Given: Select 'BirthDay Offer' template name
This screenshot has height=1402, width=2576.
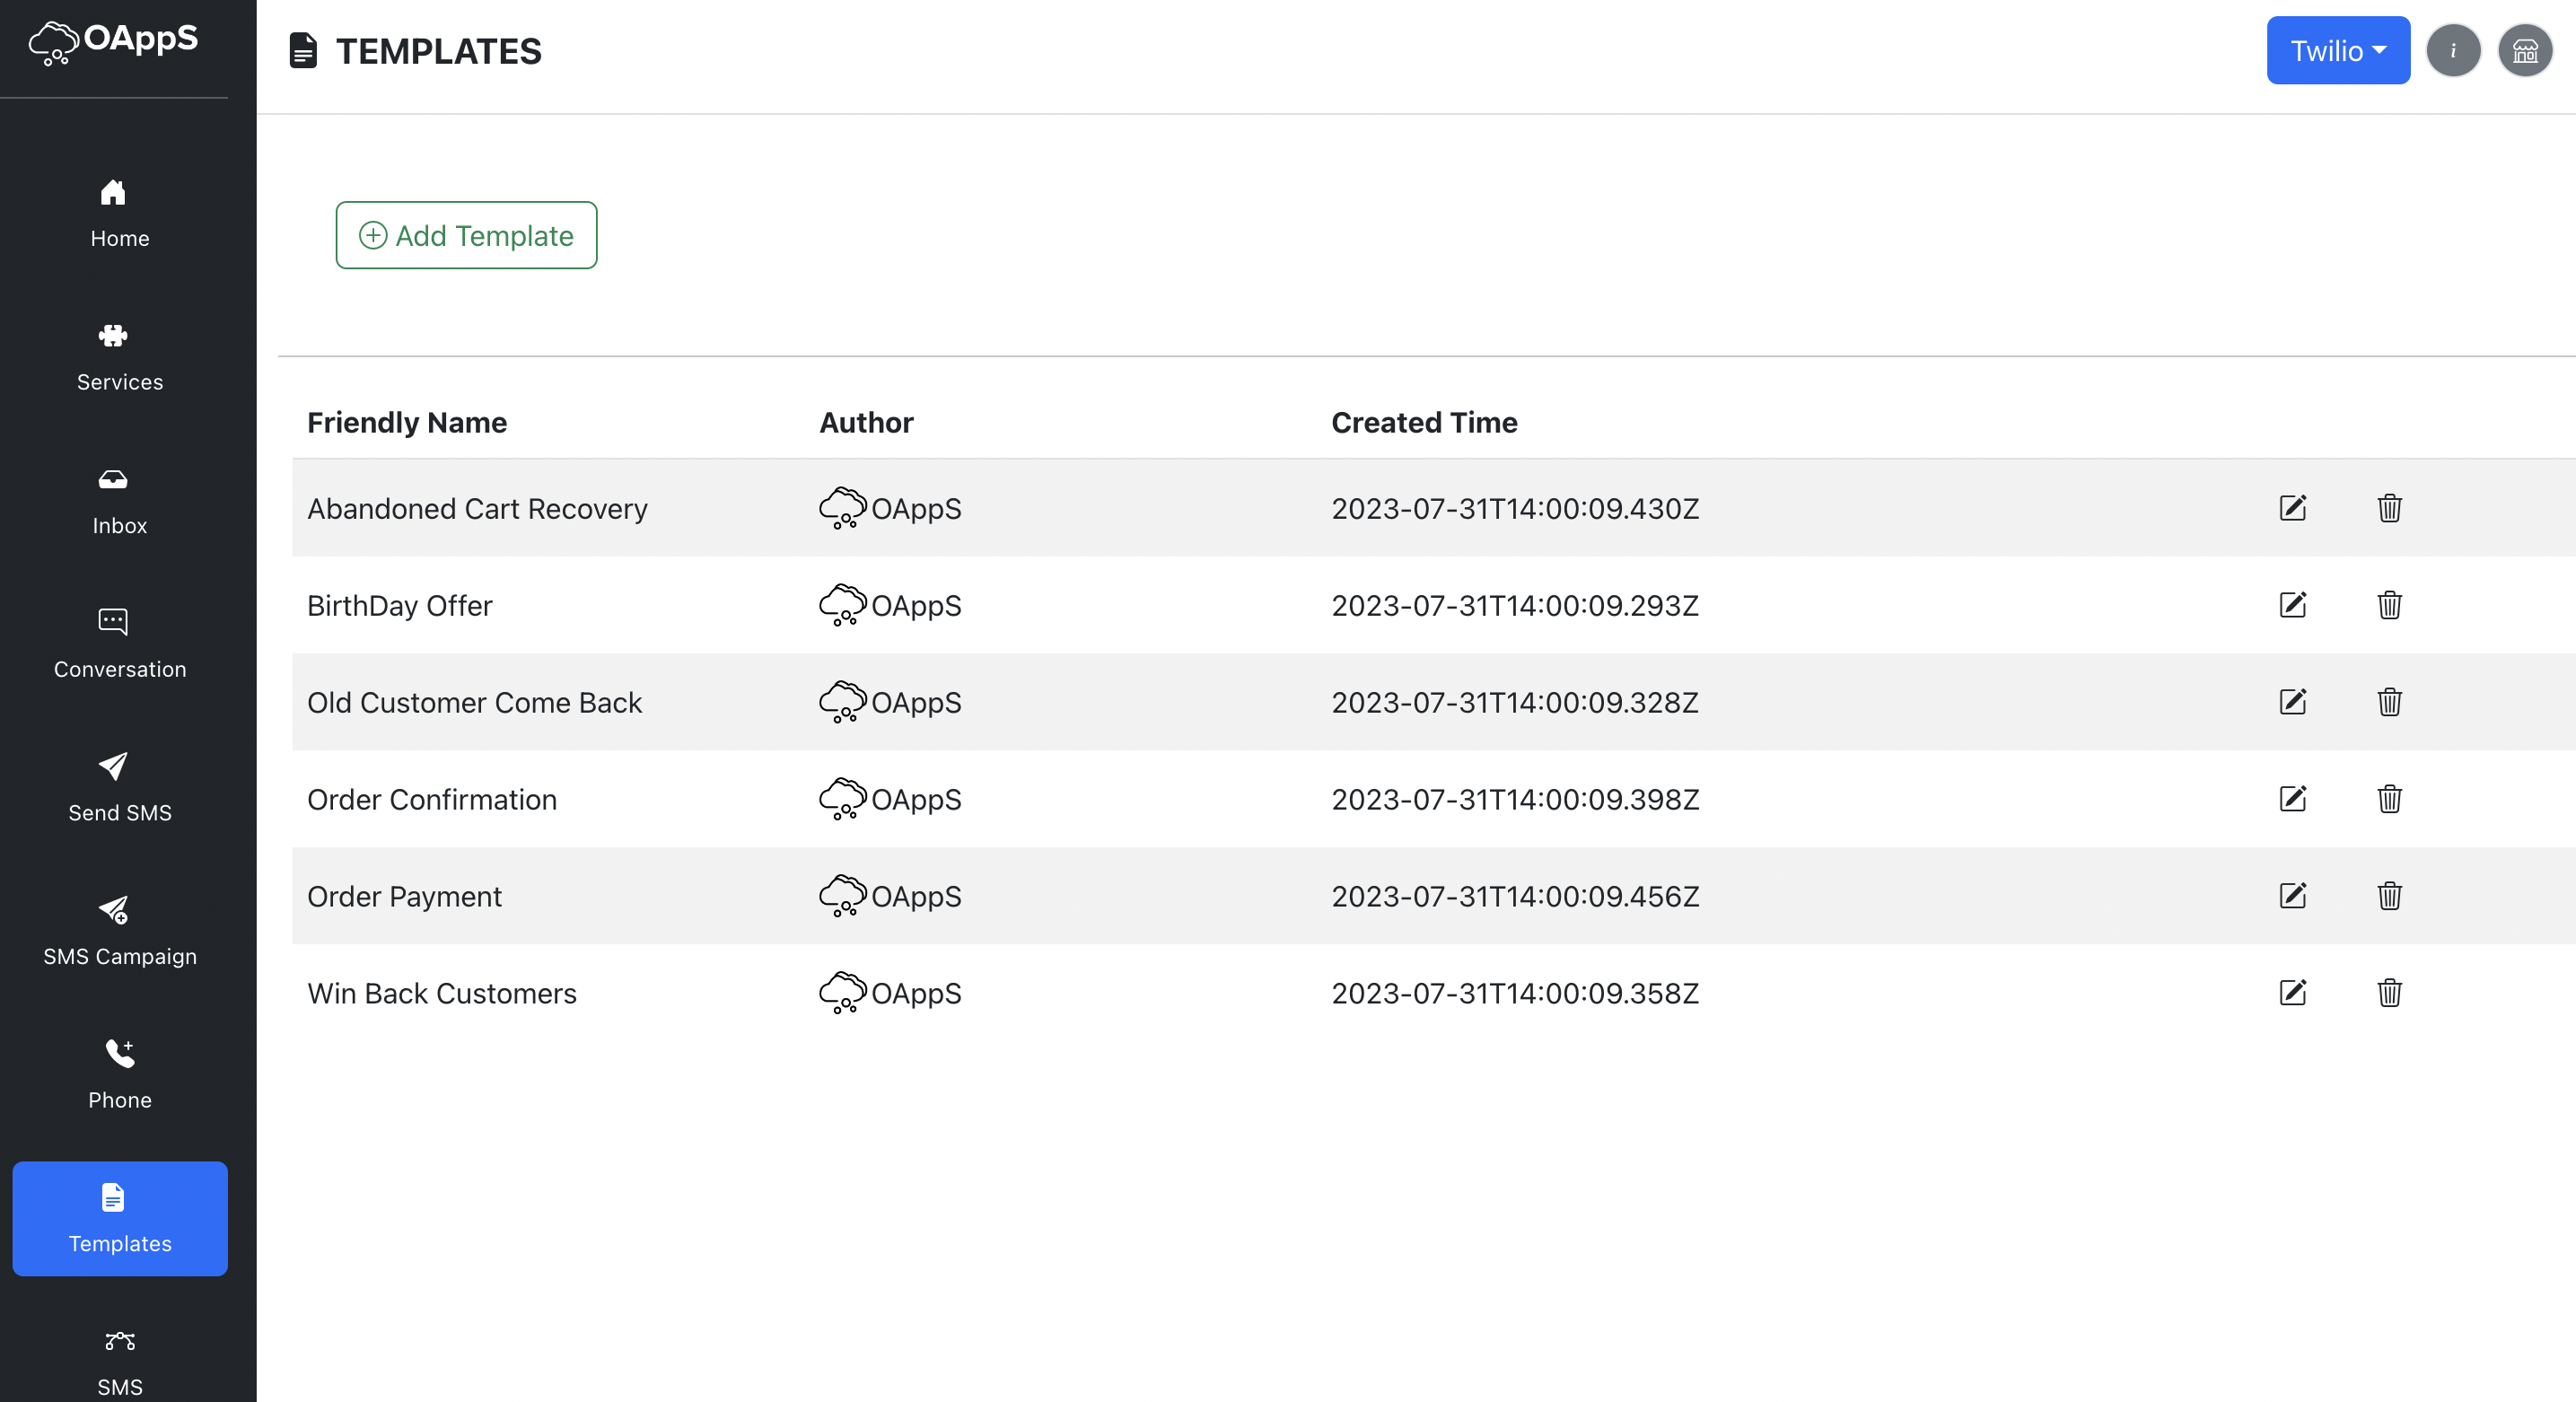Looking at the screenshot, I should [x=400, y=605].
